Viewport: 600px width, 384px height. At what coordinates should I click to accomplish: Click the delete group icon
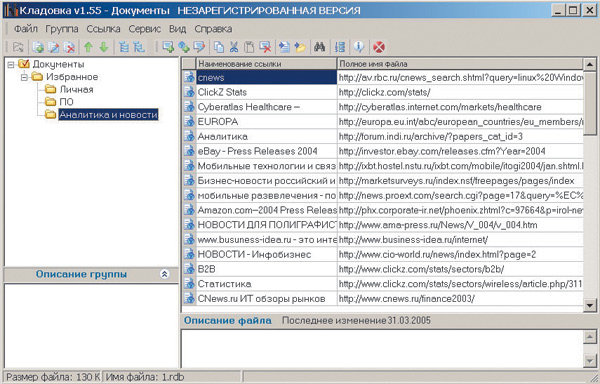pyautogui.click(x=69, y=47)
